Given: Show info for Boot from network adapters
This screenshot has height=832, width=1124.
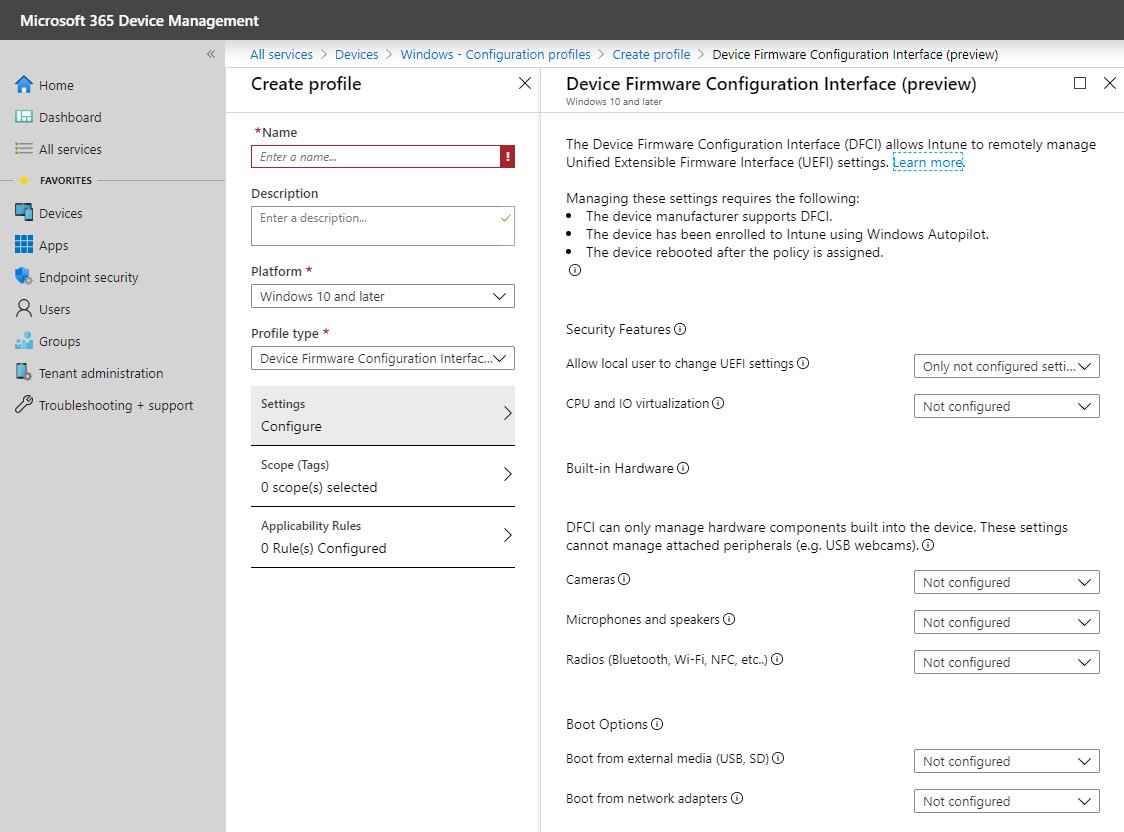Looking at the screenshot, I should tap(736, 798).
